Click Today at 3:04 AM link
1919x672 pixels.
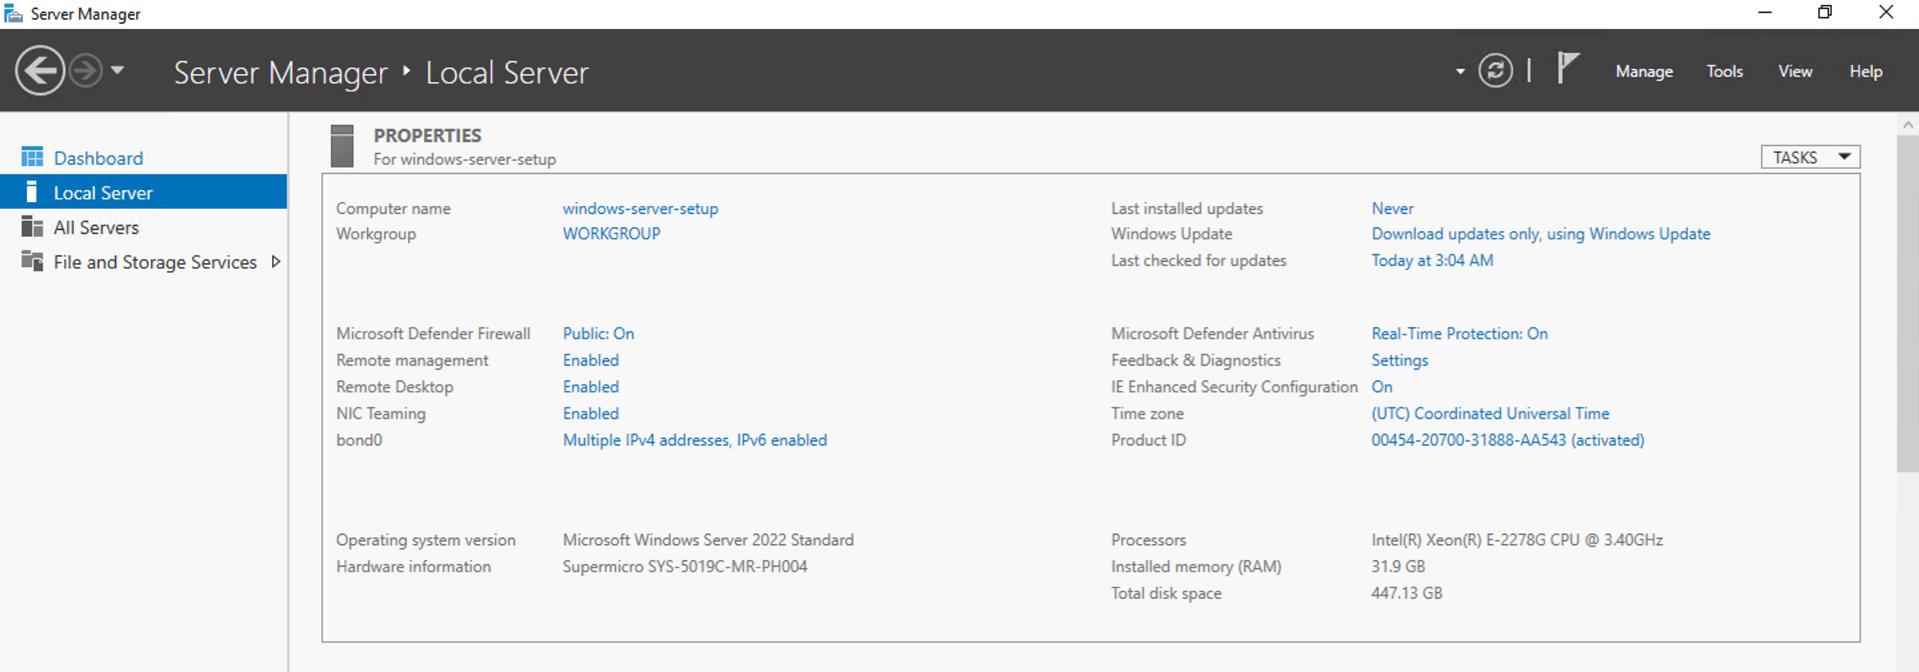pos(1432,260)
